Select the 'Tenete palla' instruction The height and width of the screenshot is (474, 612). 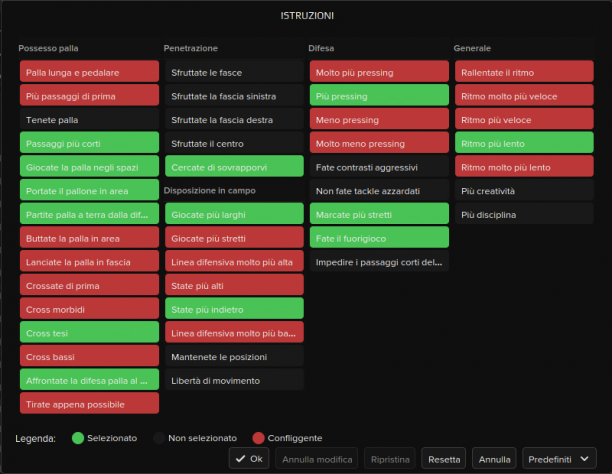(x=89, y=119)
